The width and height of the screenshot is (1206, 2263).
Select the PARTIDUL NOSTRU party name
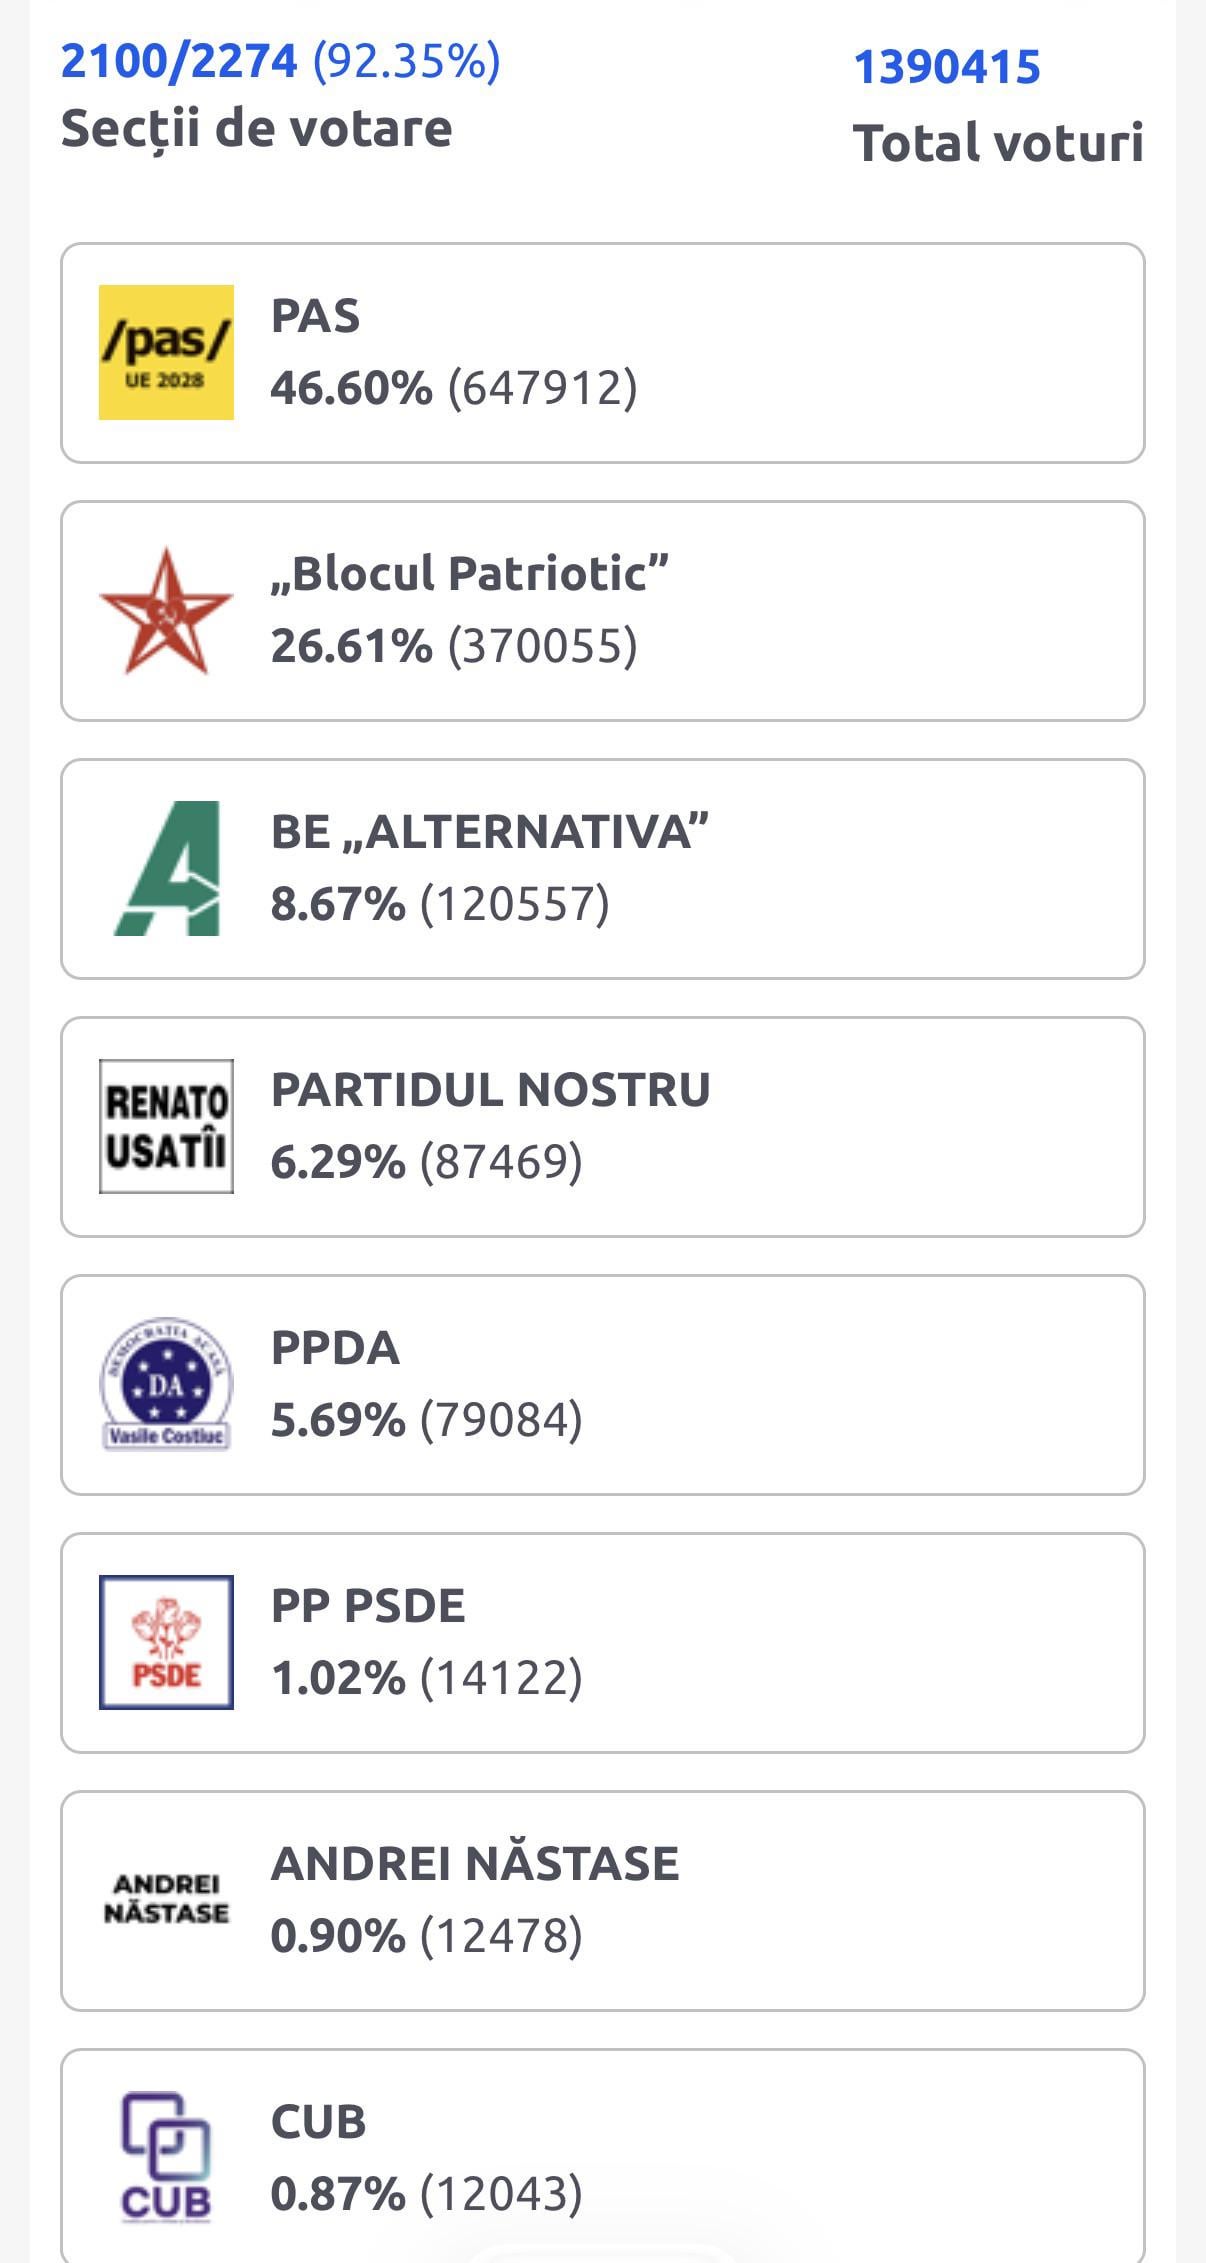[x=490, y=1090]
